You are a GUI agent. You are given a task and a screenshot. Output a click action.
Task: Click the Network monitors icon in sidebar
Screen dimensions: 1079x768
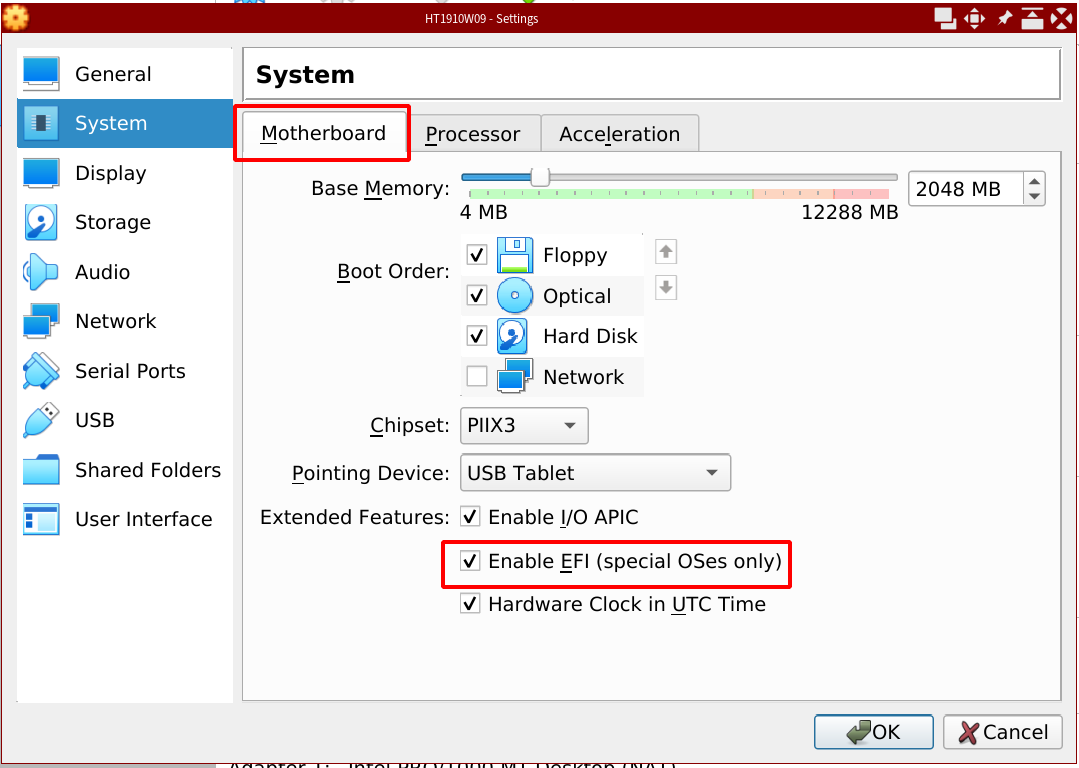tap(41, 321)
